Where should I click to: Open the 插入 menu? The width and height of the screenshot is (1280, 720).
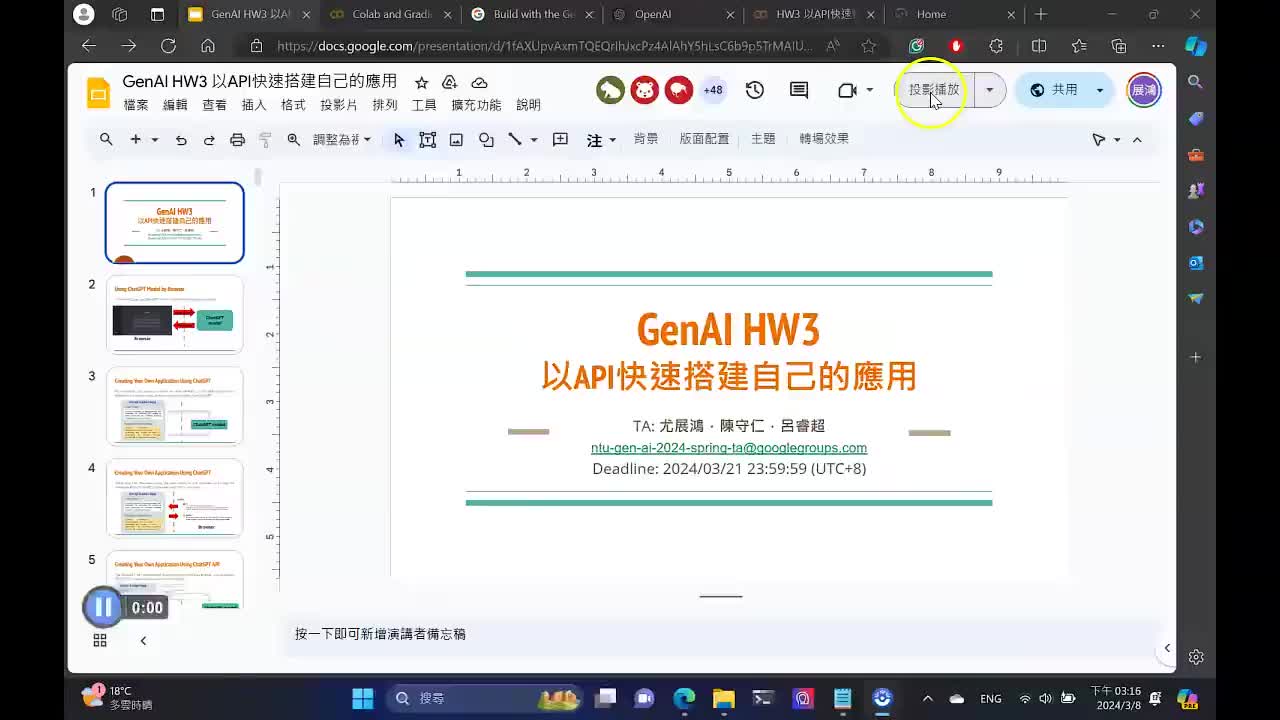(x=254, y=105)
